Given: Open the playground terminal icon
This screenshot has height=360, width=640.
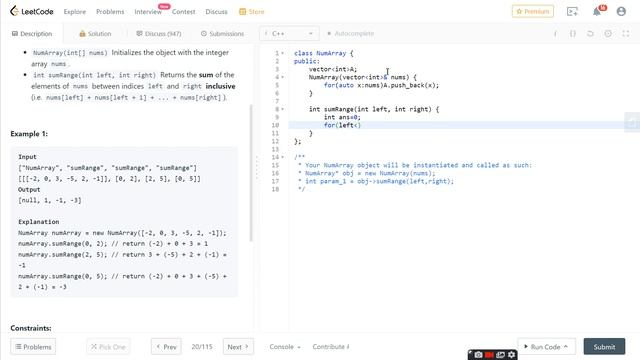Looking at the screenshot, I should 572,11.
